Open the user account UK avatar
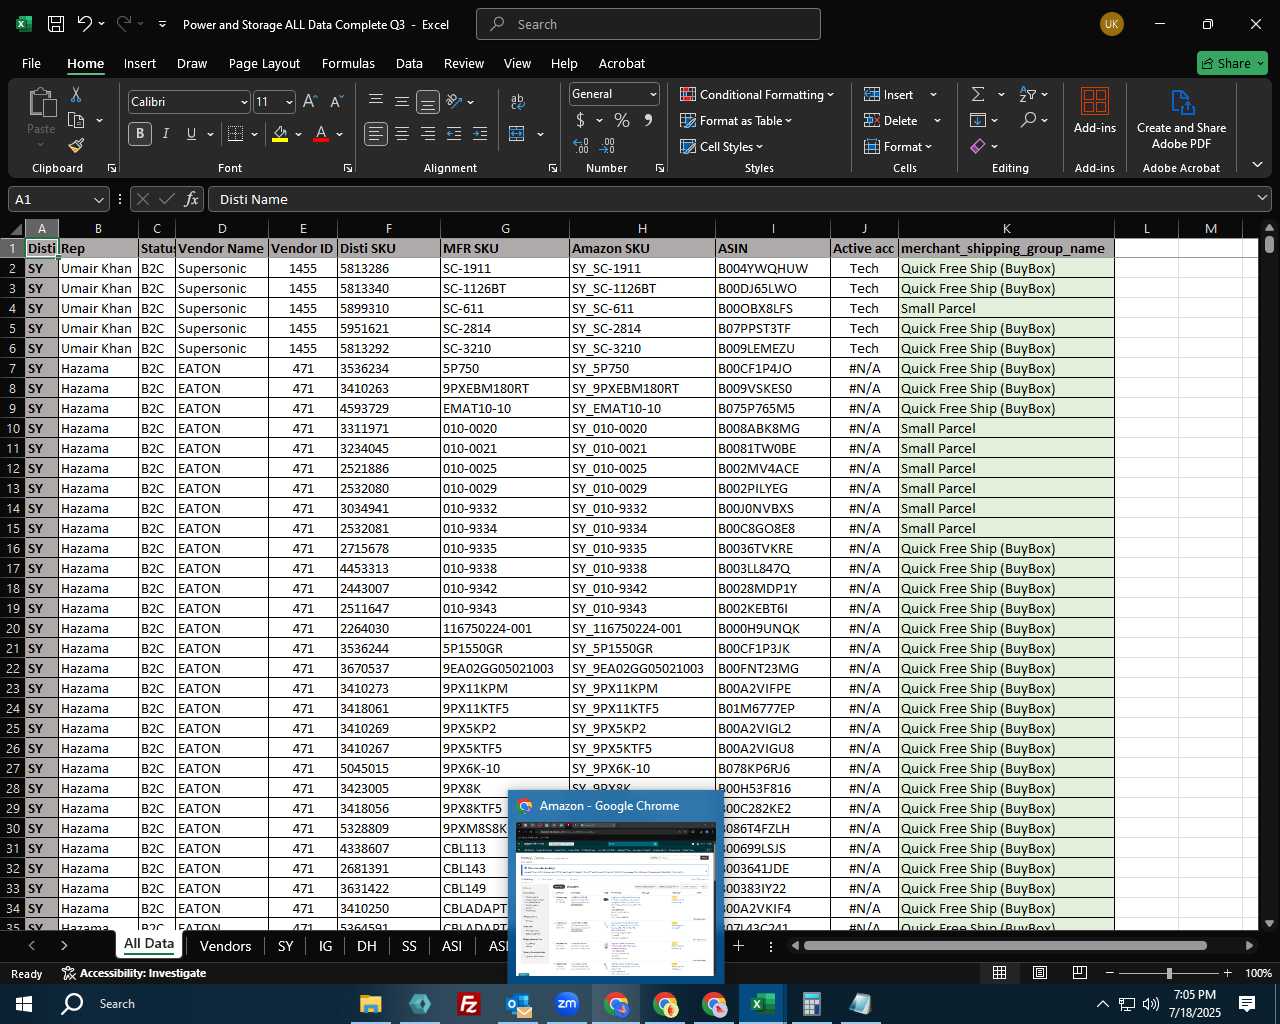This screenshot has height=1024, width=1280. (1112, 24)
